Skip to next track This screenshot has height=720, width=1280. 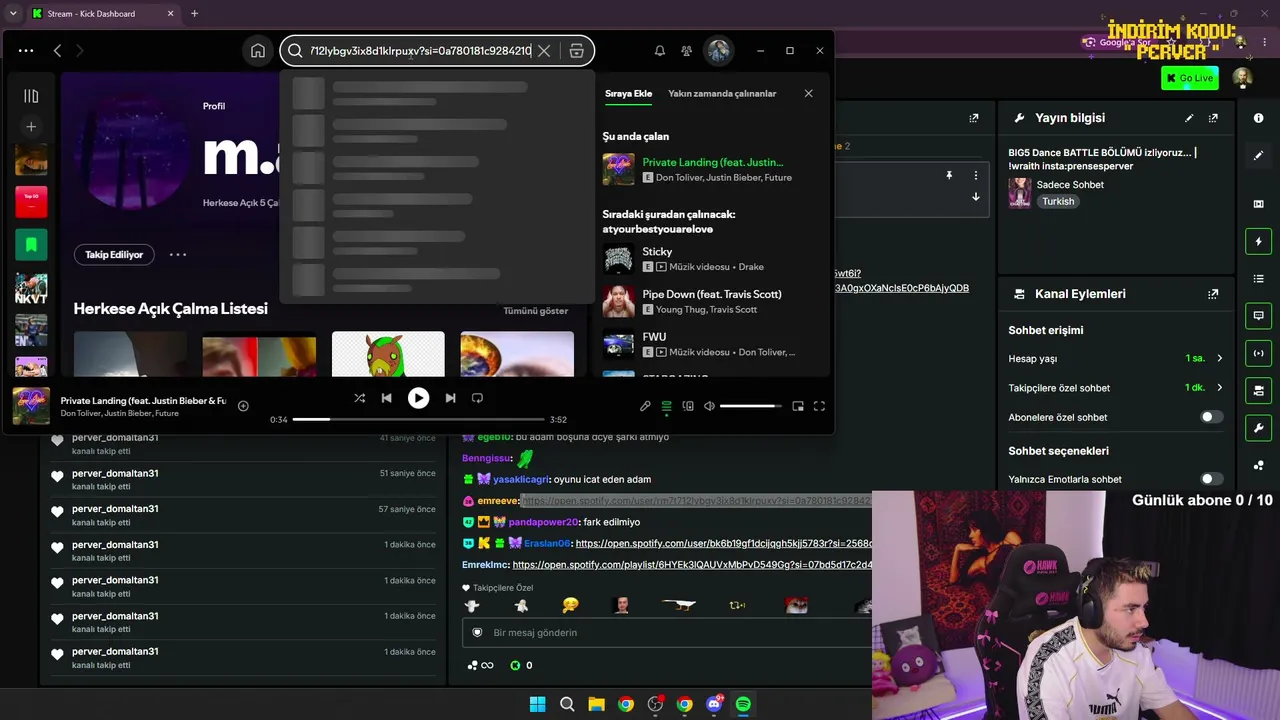point(450,398)
